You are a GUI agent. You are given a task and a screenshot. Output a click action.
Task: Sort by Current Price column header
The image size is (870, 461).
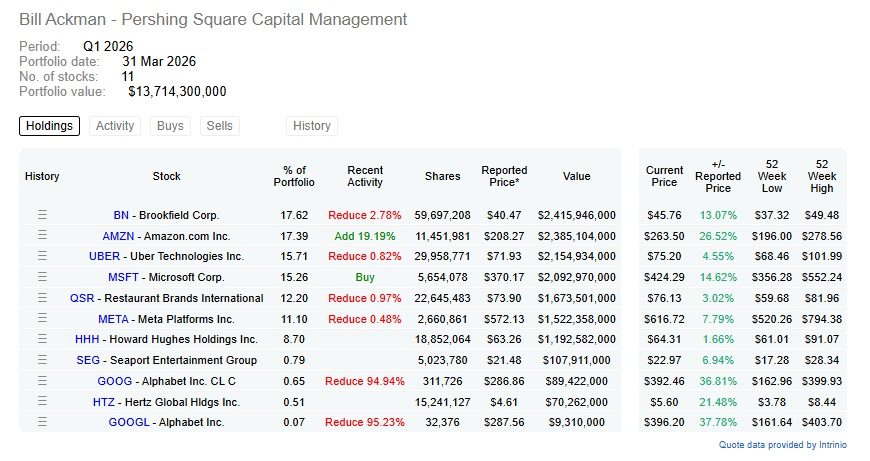[x=664, y=176]
